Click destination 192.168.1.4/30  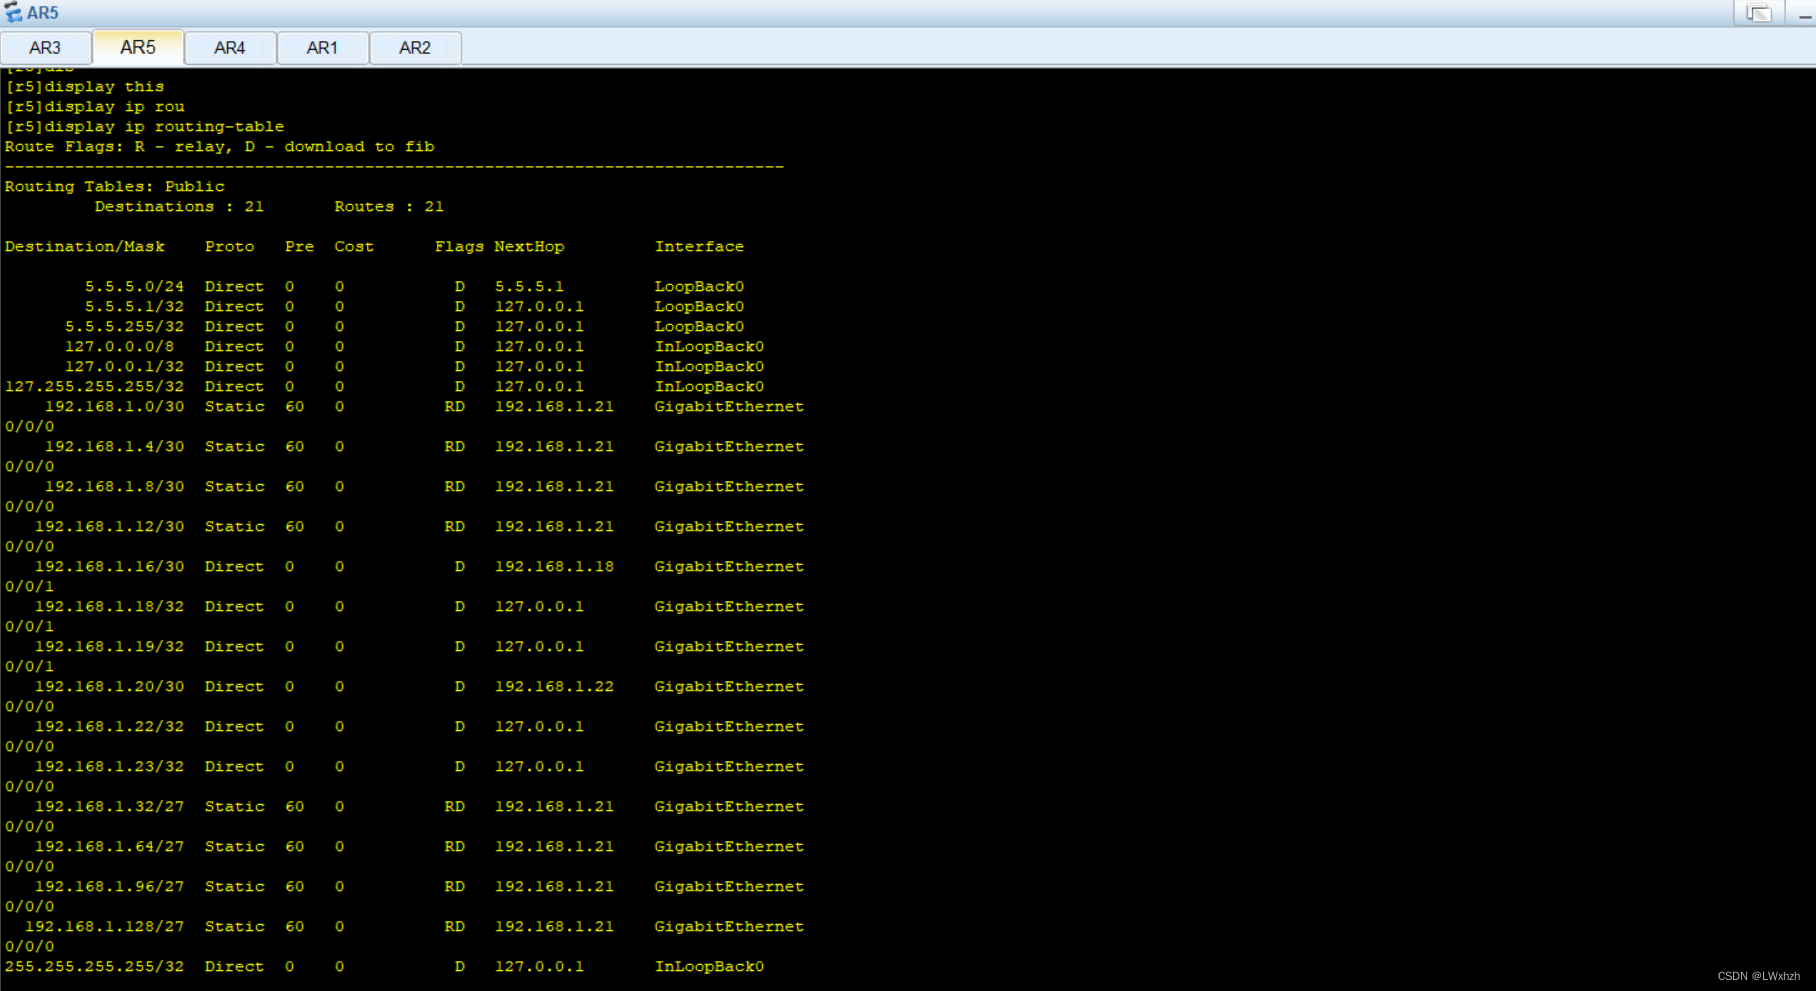point(115,447)
